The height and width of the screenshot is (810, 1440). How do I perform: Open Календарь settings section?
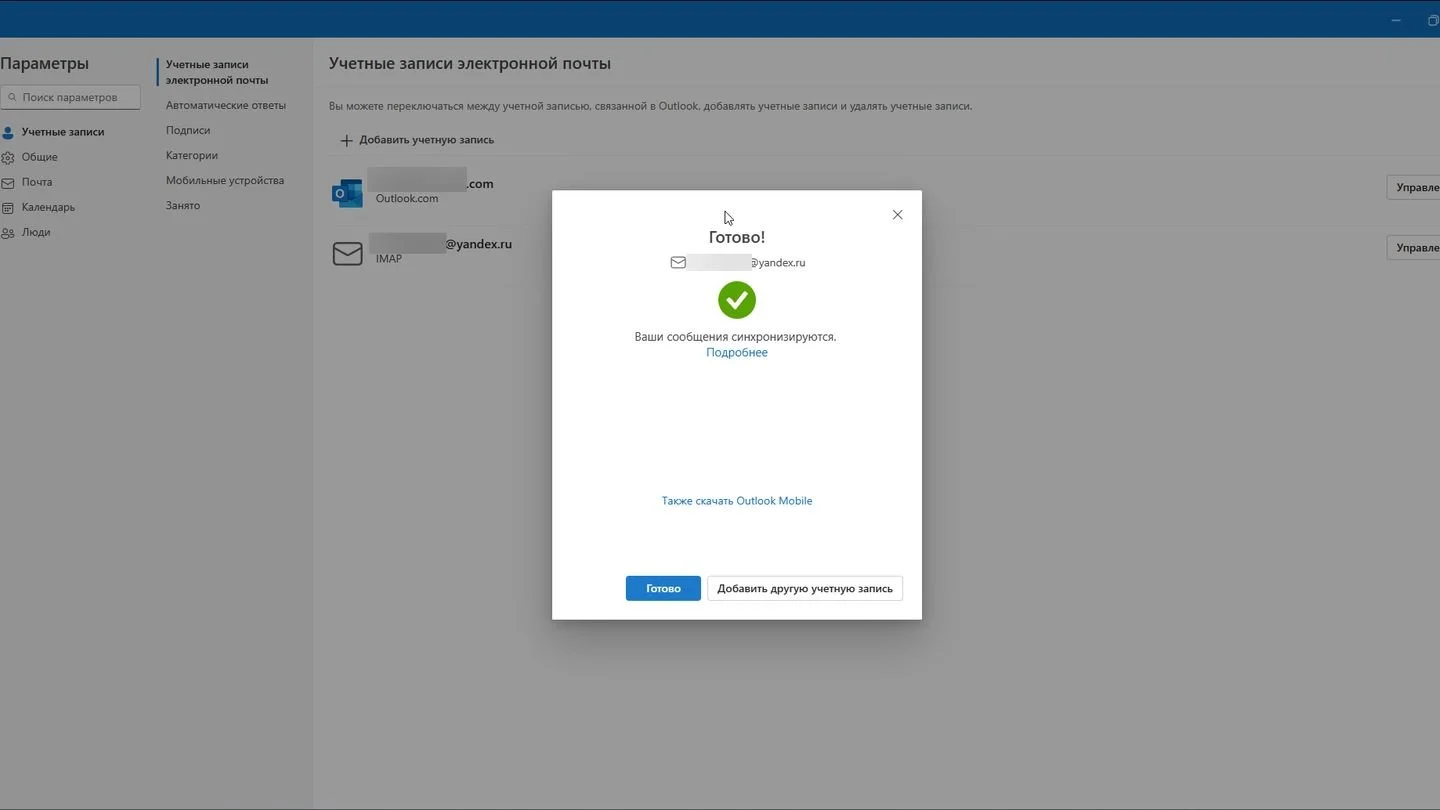point(48,207)
